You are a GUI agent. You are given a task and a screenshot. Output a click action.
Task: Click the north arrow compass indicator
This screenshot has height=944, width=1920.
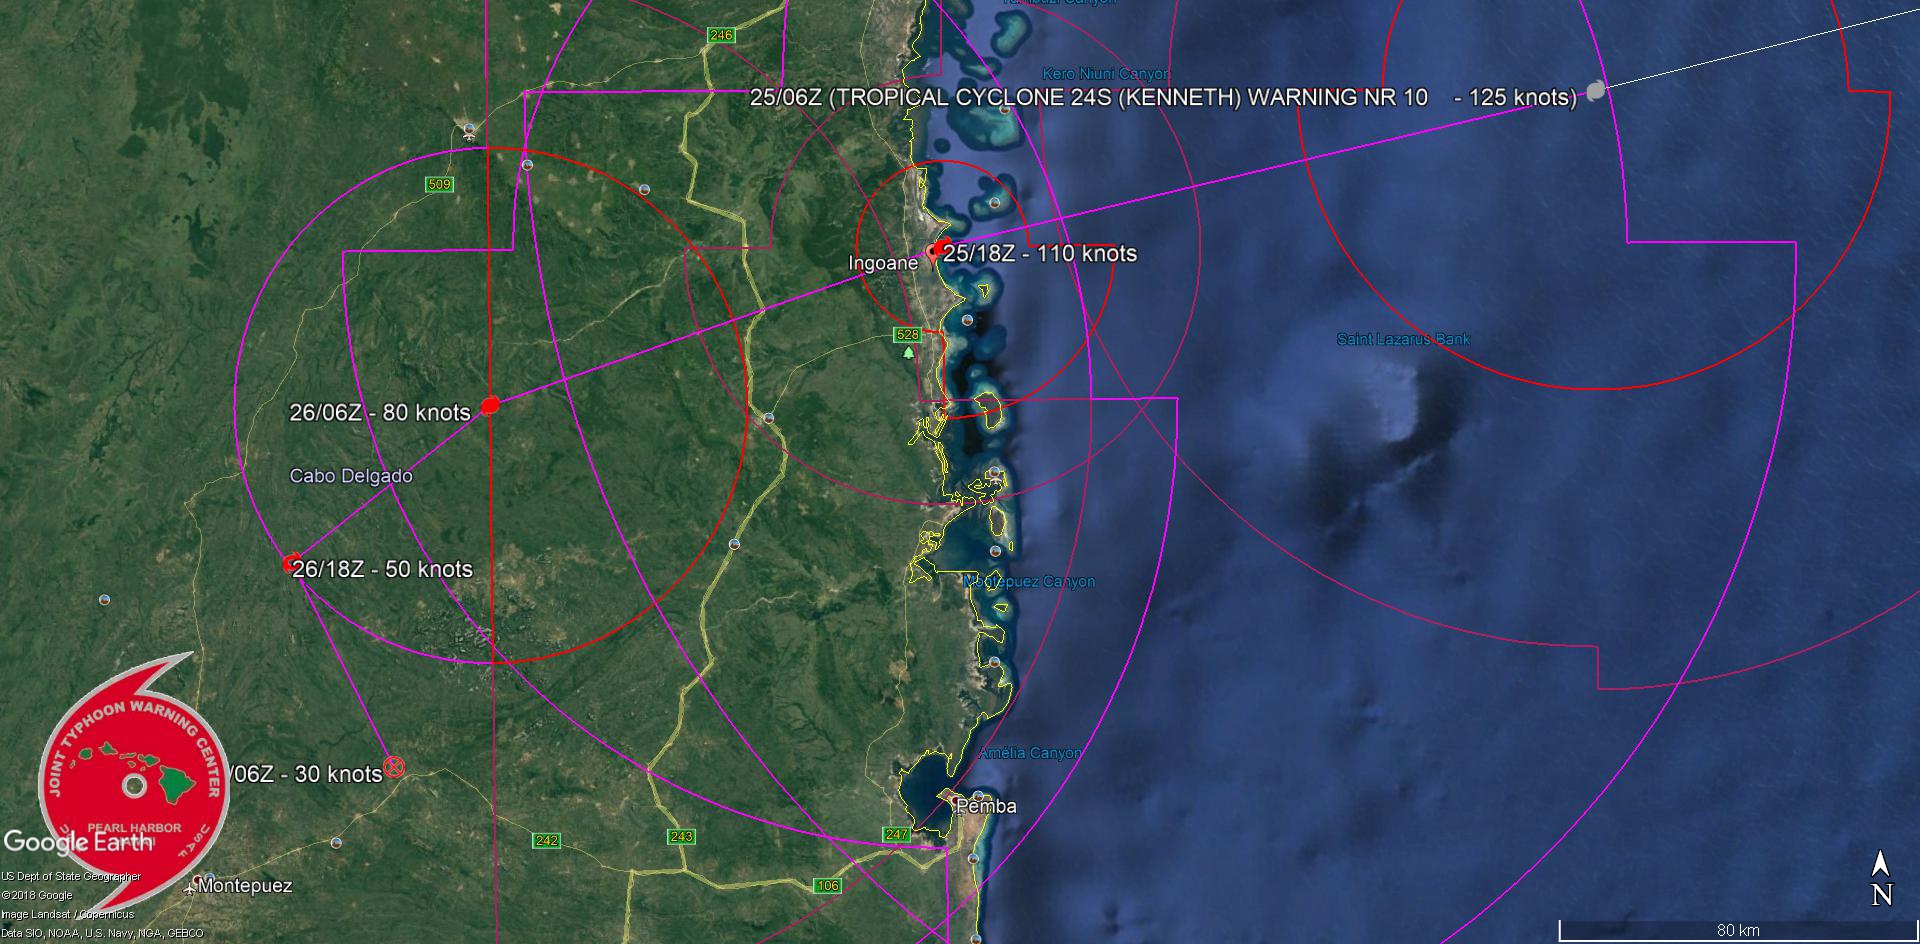pos(1881,879)
